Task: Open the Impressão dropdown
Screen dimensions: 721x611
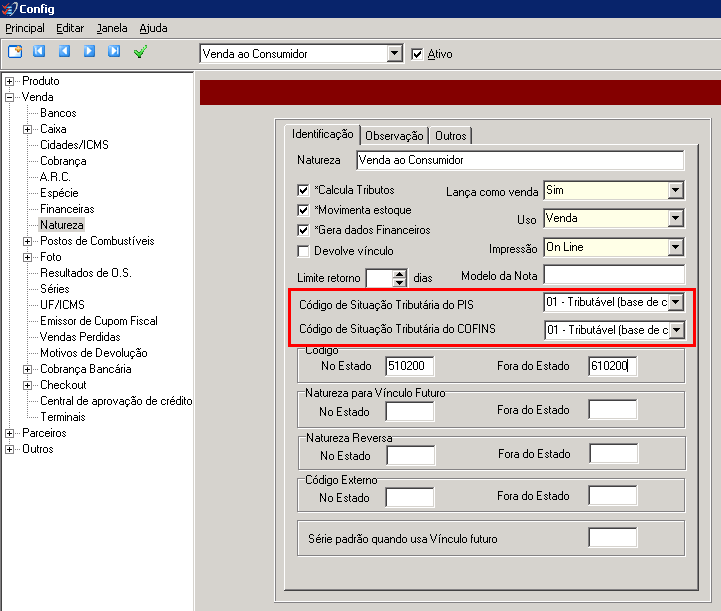Action: tap(675, 247)
